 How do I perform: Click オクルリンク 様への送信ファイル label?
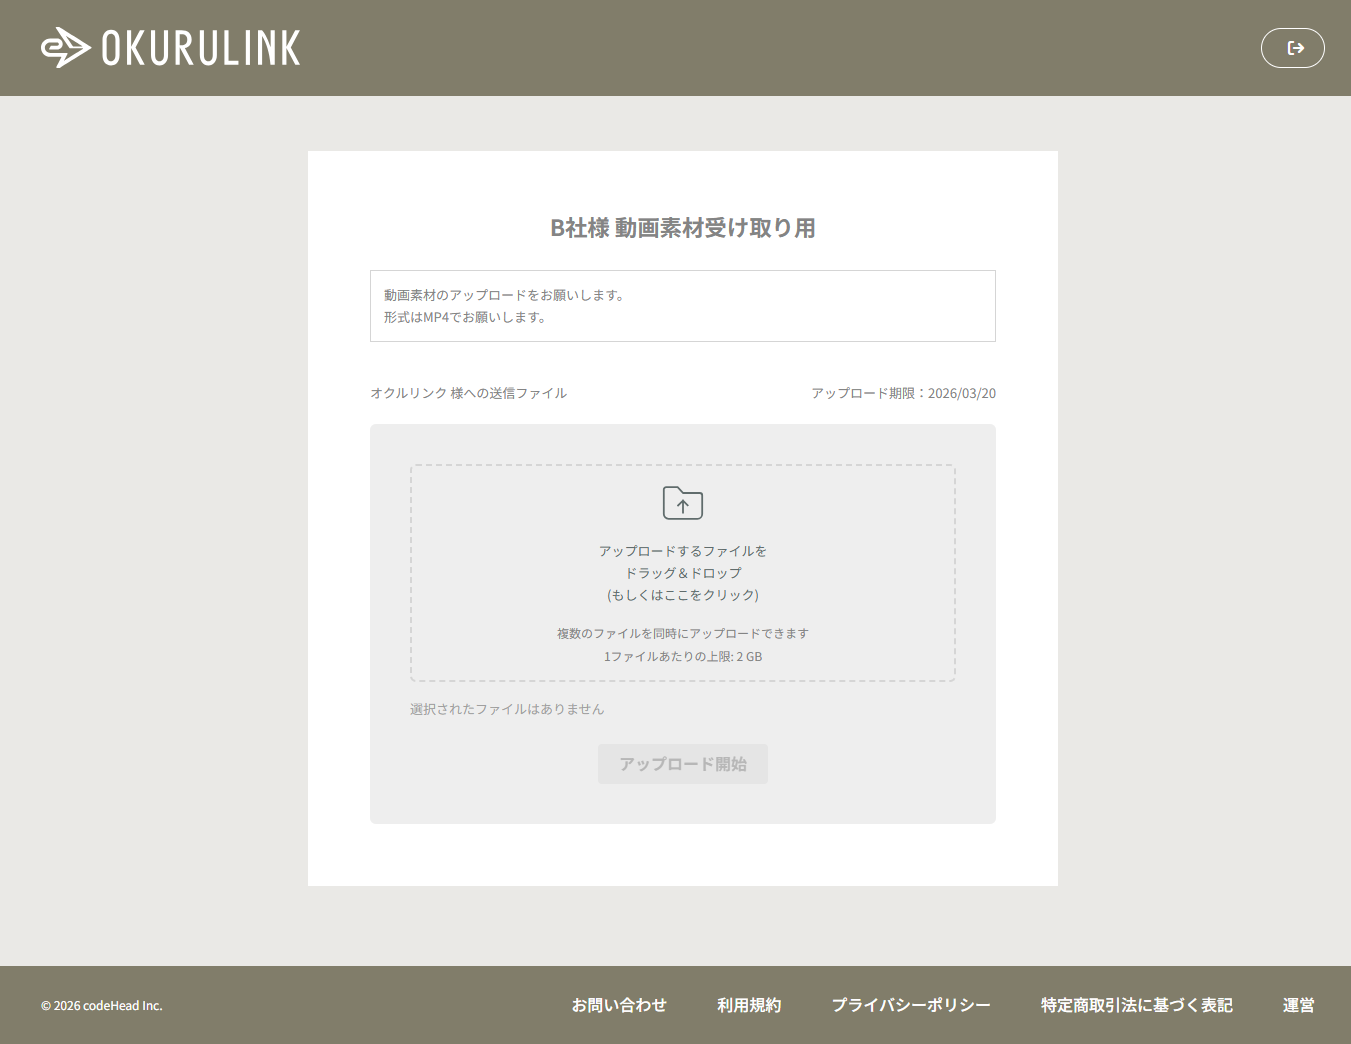click(468, 393)
